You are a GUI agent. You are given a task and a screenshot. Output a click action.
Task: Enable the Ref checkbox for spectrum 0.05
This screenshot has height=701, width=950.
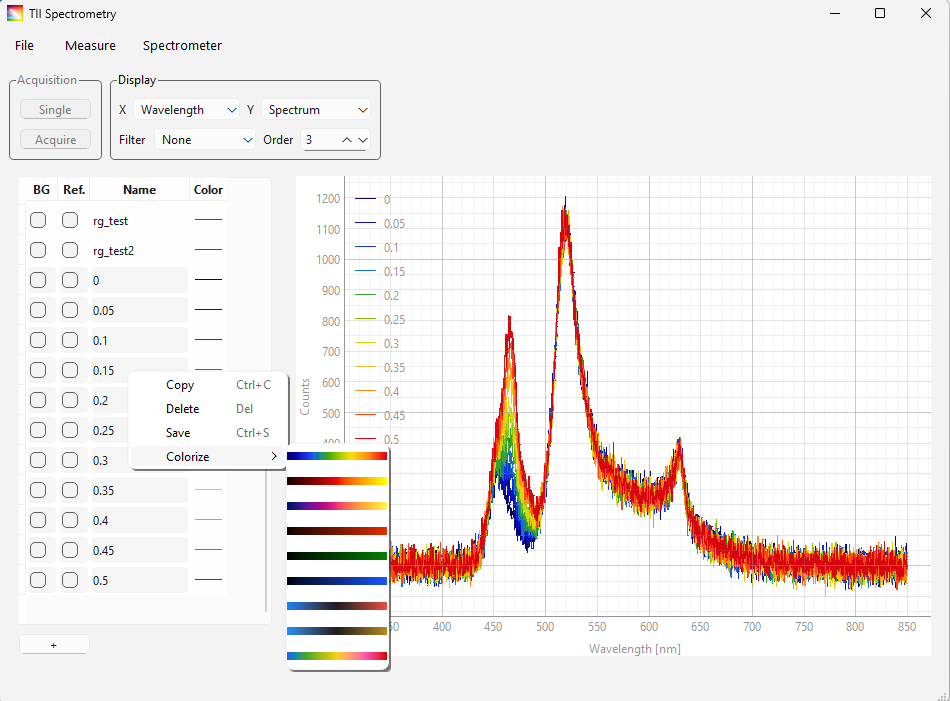pyautogui.click(x=69, y=310)
